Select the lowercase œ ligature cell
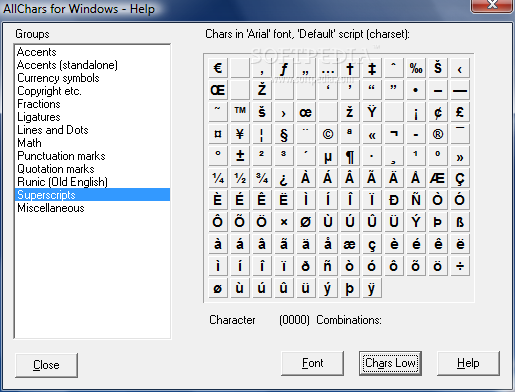This screenshot has width=515, height=392. (306, 112)
